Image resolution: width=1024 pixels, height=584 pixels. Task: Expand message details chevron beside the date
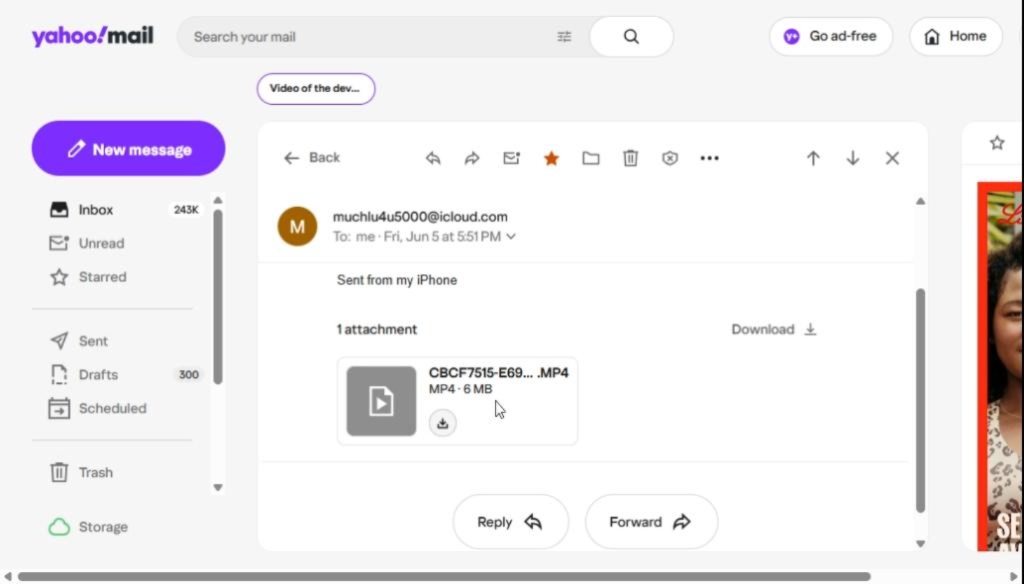pos(511,236)
